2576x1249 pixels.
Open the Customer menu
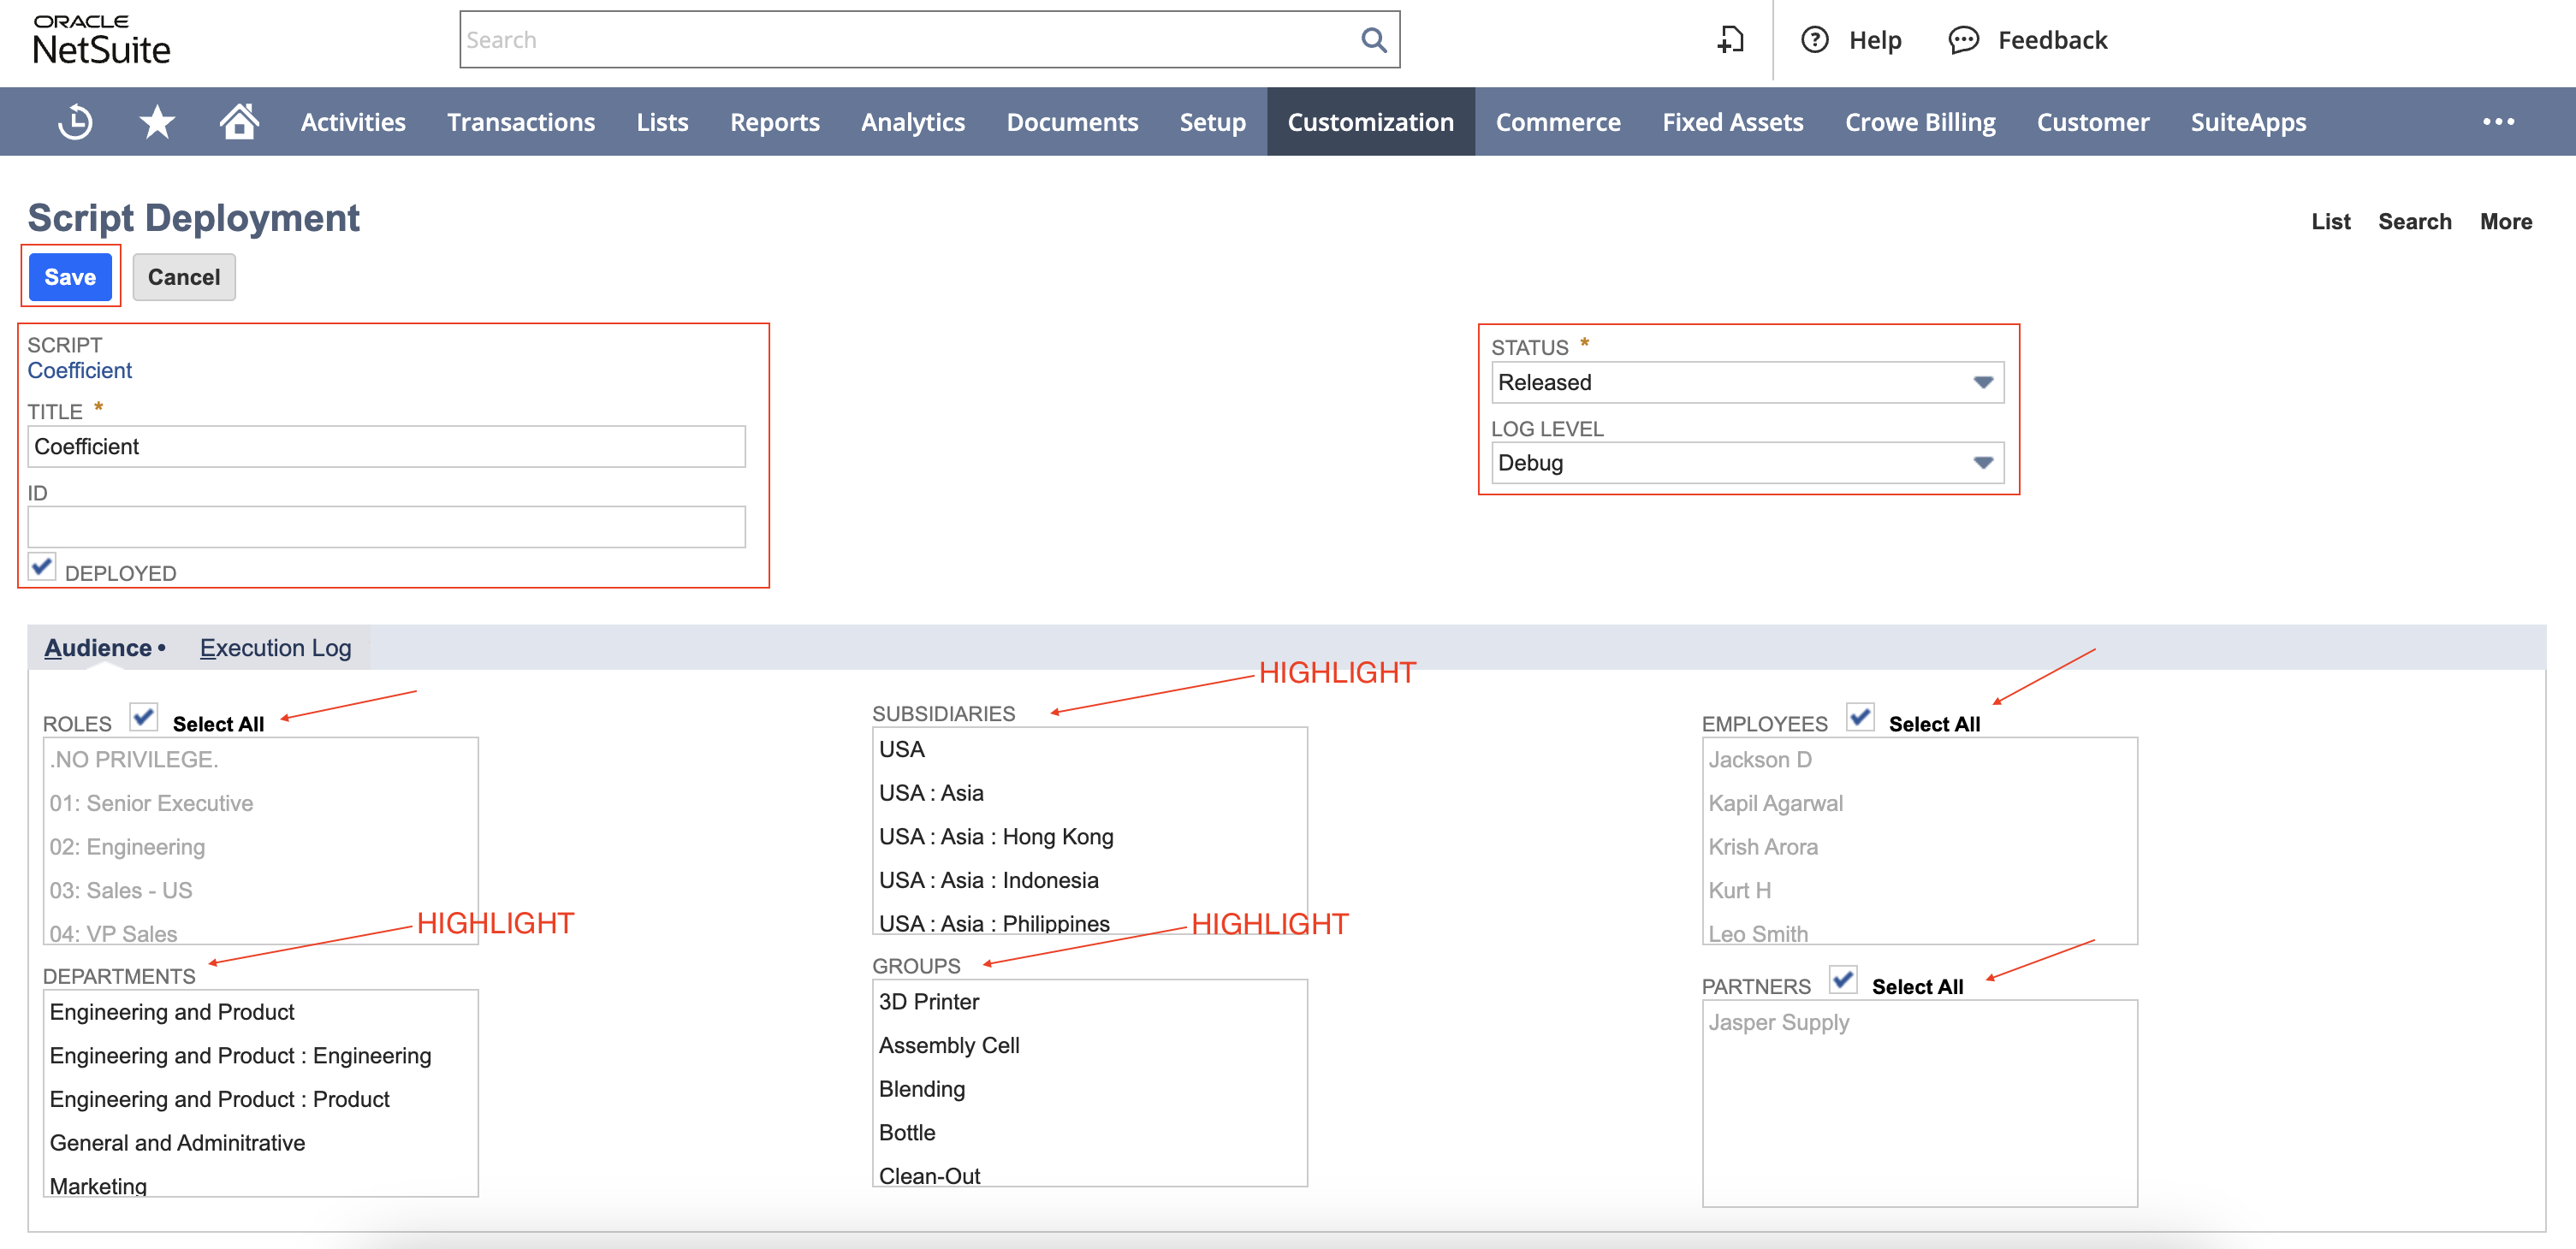[x=2093, y=122]
